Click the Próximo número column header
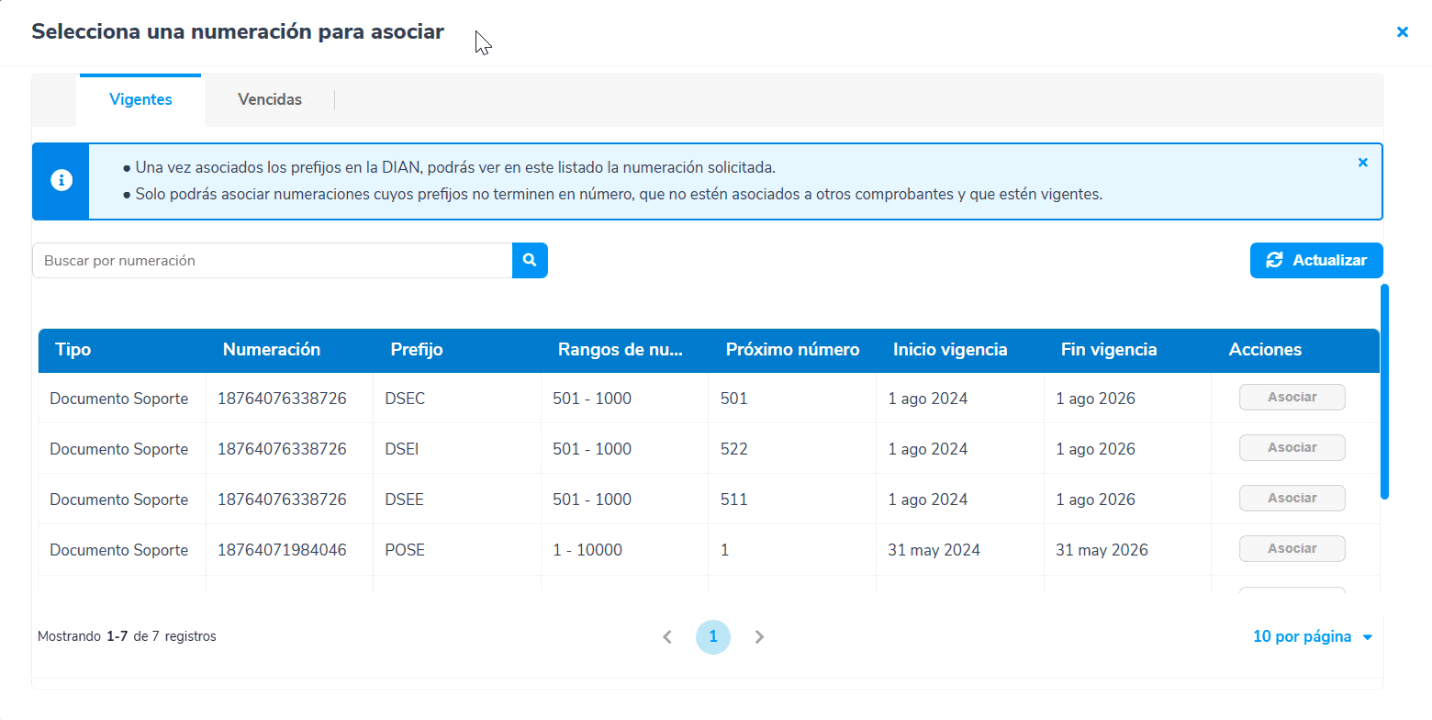Screen dimensions: 1432x720 pyautogui.click(x=792, y=350)
